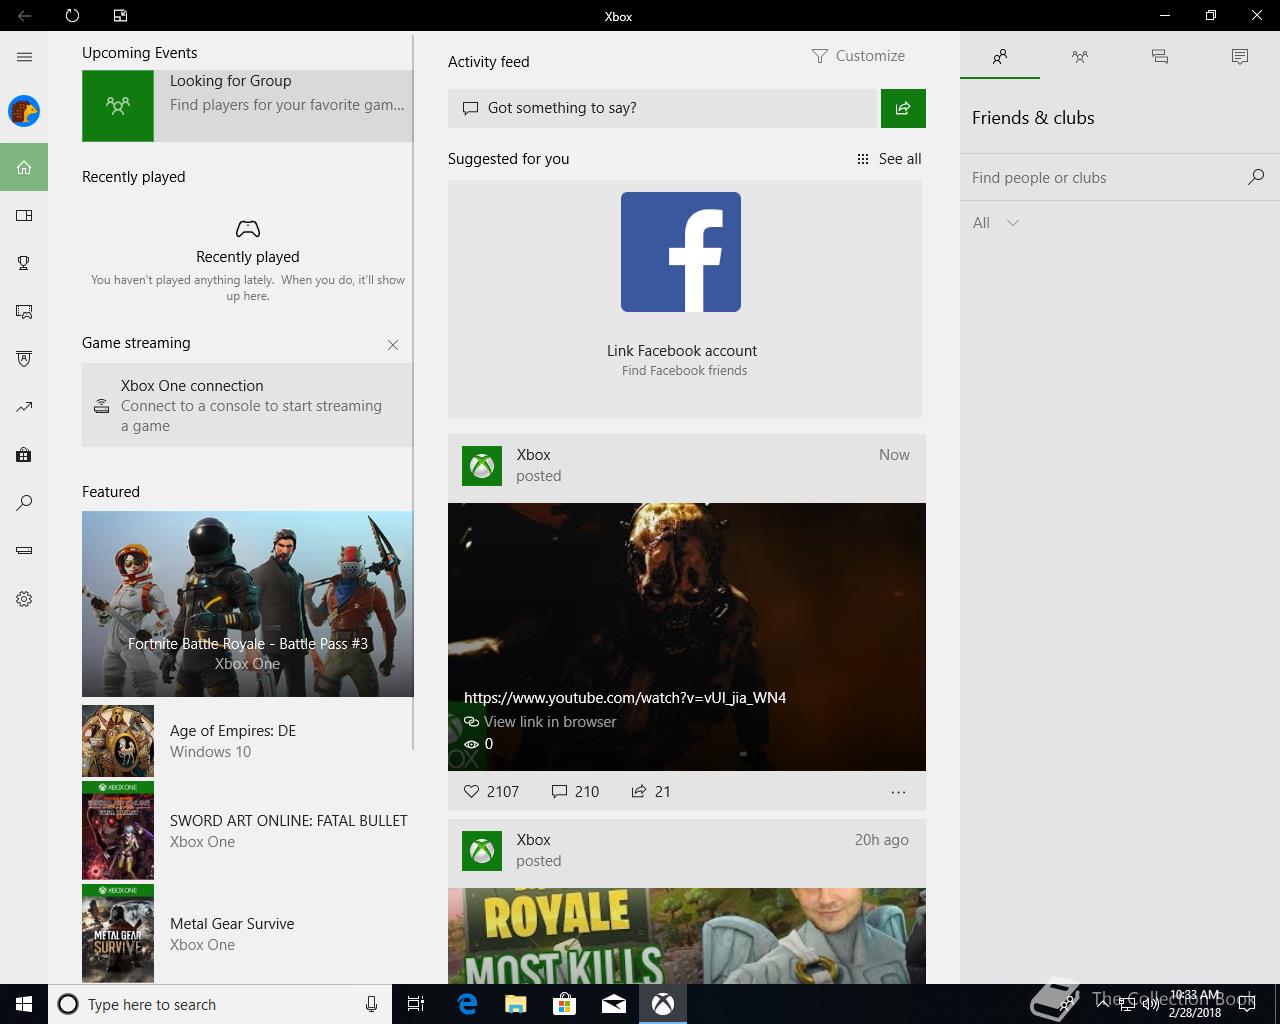Open Settings gear in the sidebar

[x=24, y=599]
